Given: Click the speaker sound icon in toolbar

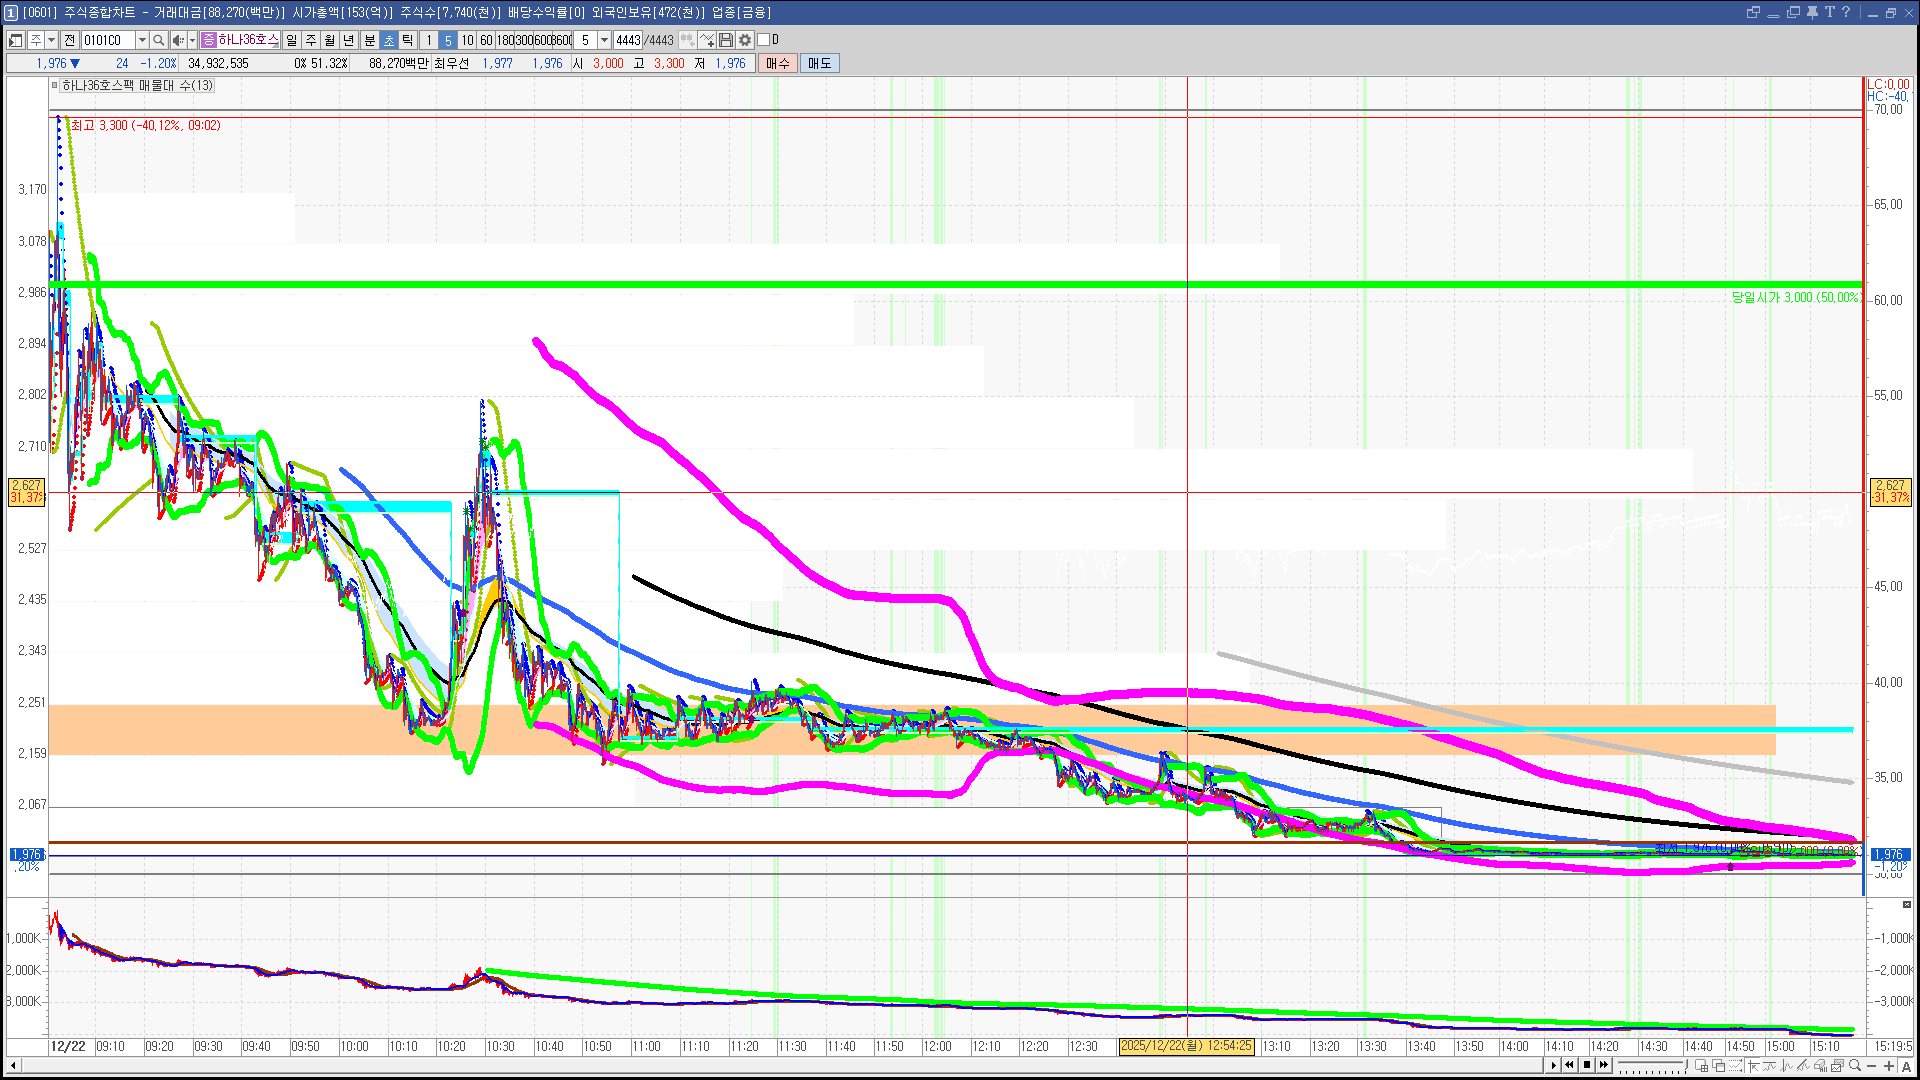Looking at the screenshot, I should [178, 40].
